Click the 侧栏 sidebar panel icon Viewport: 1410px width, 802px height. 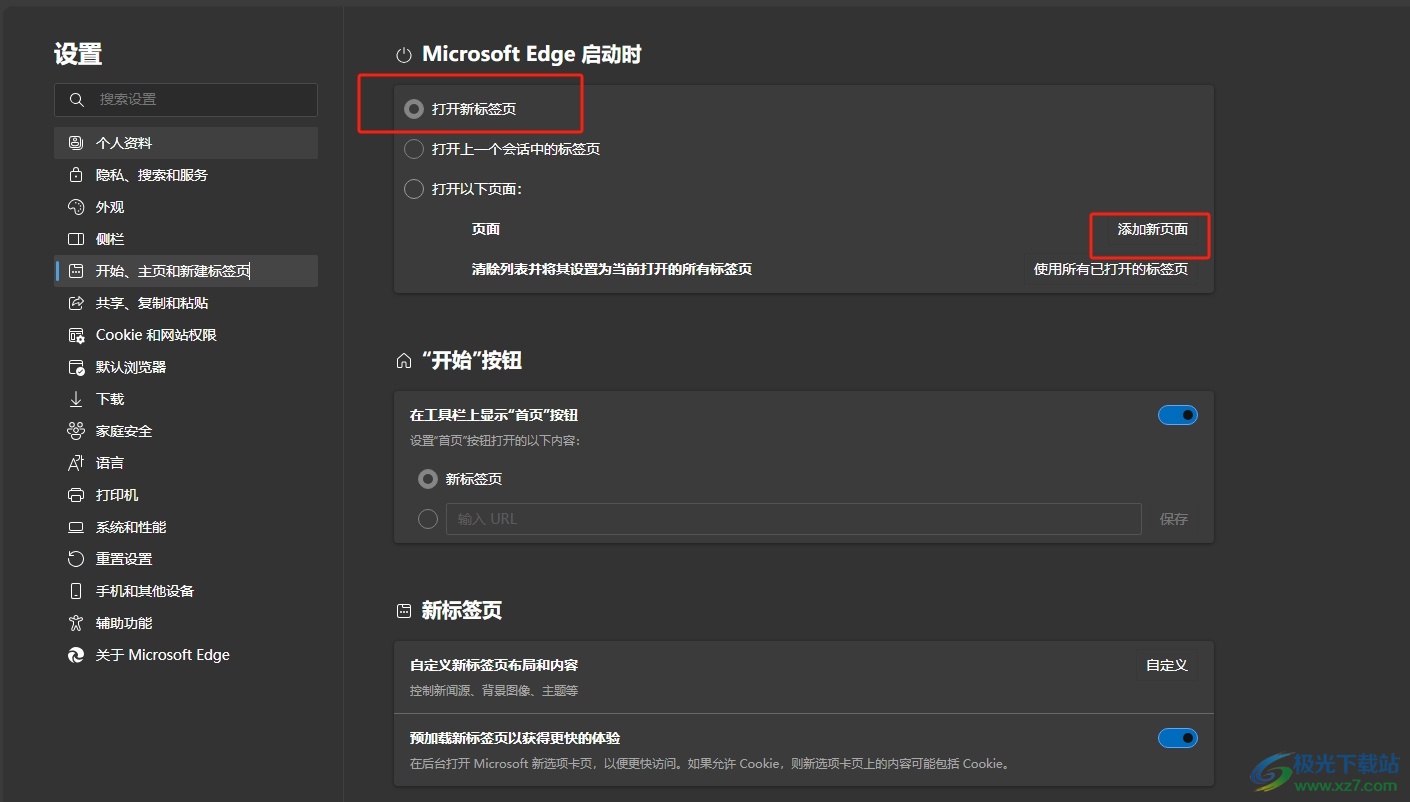[x=76, y=239]
